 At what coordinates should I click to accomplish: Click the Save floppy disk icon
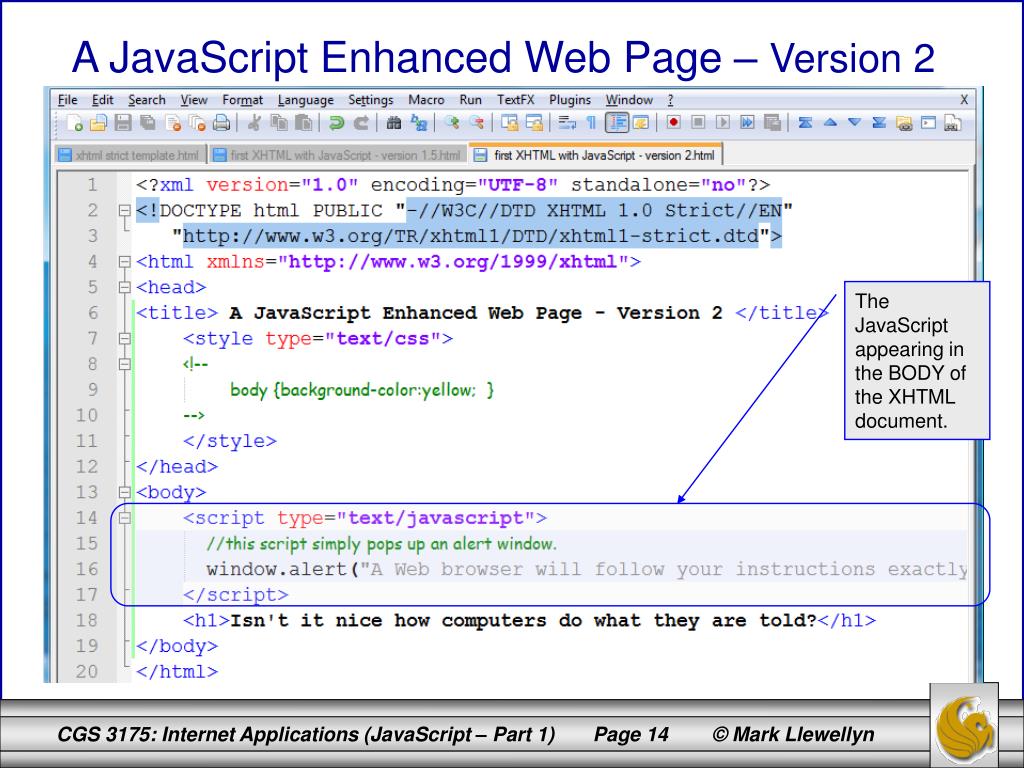point(123,122)
